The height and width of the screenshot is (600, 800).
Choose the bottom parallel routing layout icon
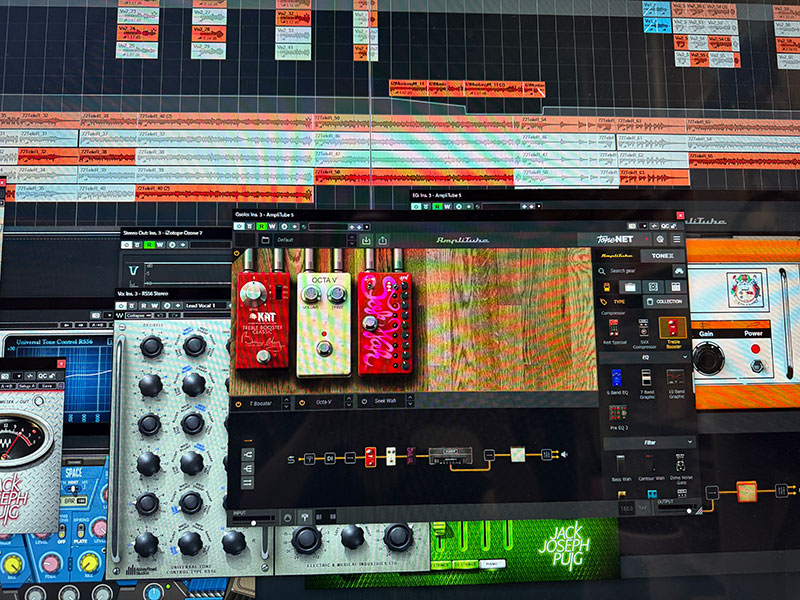coord(247,483)
